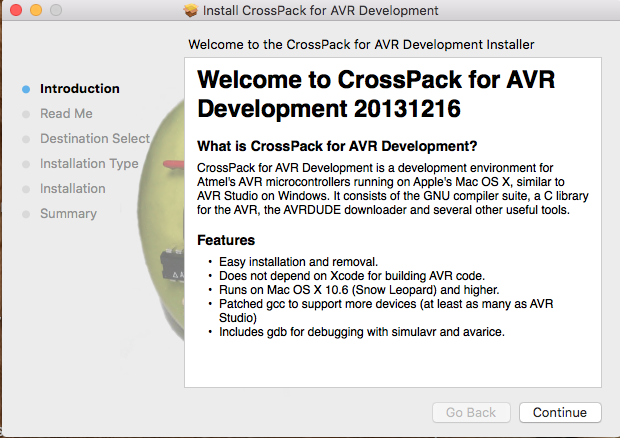The image size is (620, 438).
Task: Select the Summary step label
Action: tap(68, 213)
